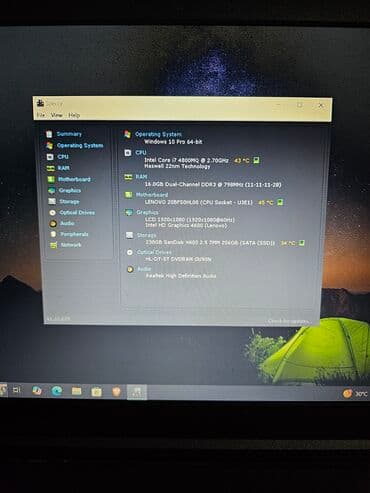Click the 34 °C storage temperature value
Viewport: 370px width, 493px height.
click(x=288, y=243)
